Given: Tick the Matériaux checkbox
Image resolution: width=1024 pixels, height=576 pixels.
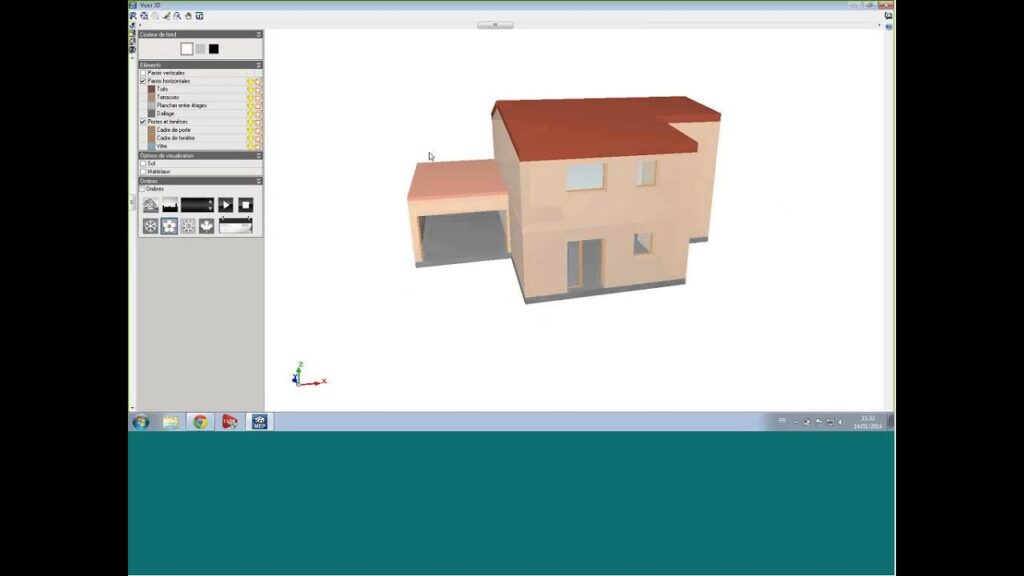Looking at the screenshot, I should point(143,171).
